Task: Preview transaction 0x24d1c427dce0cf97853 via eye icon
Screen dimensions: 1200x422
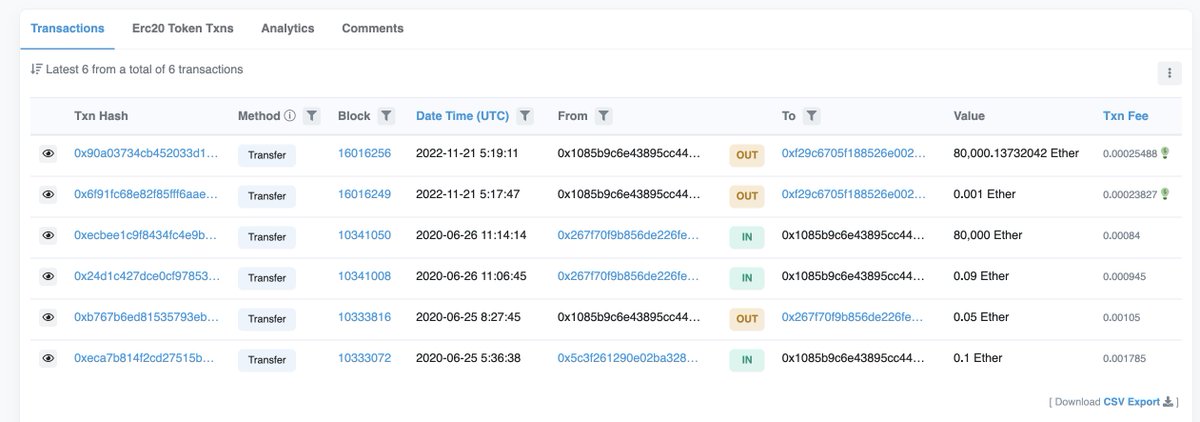Action: pos(47,276)
